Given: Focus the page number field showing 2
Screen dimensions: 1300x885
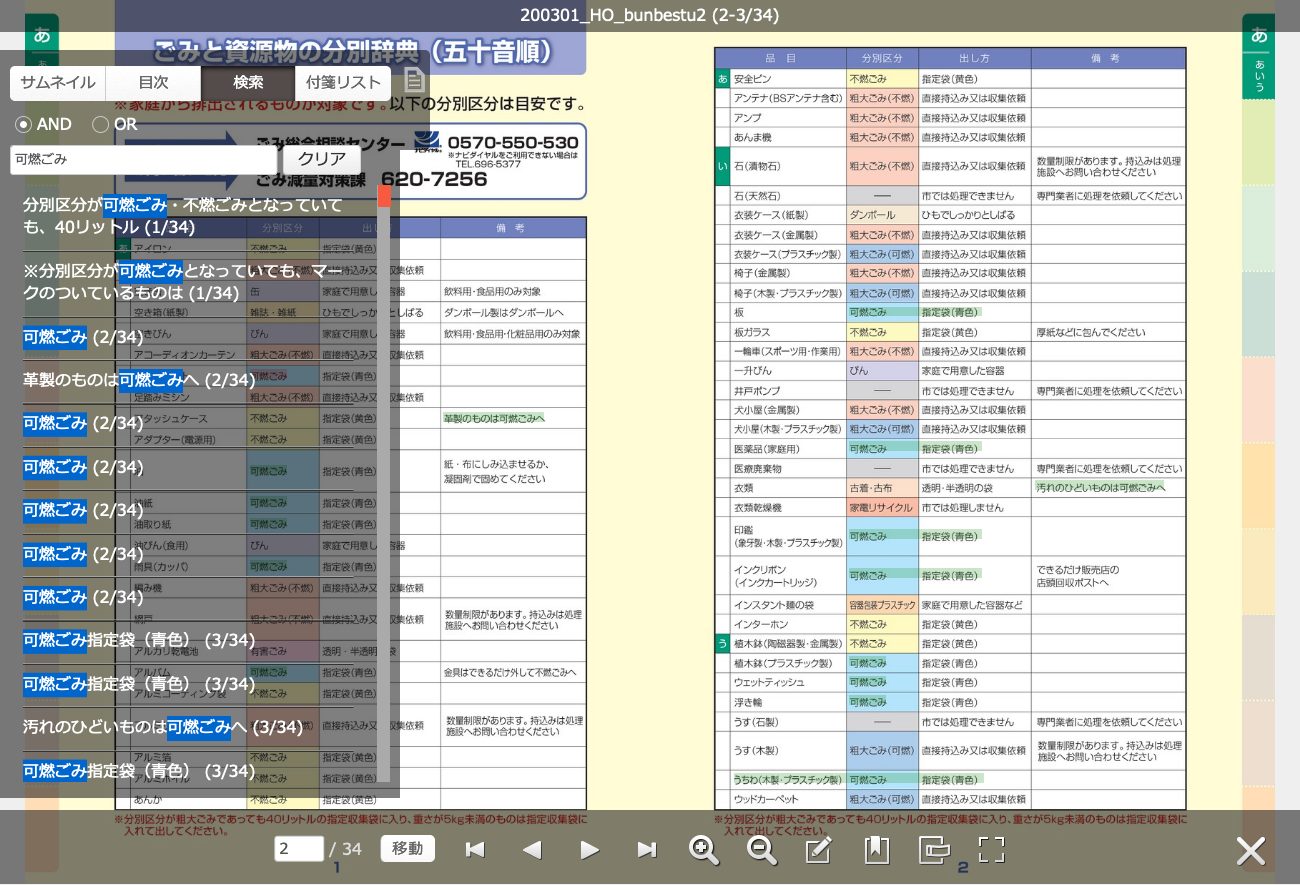Looking at the screenshot, I should click(299, 848).
